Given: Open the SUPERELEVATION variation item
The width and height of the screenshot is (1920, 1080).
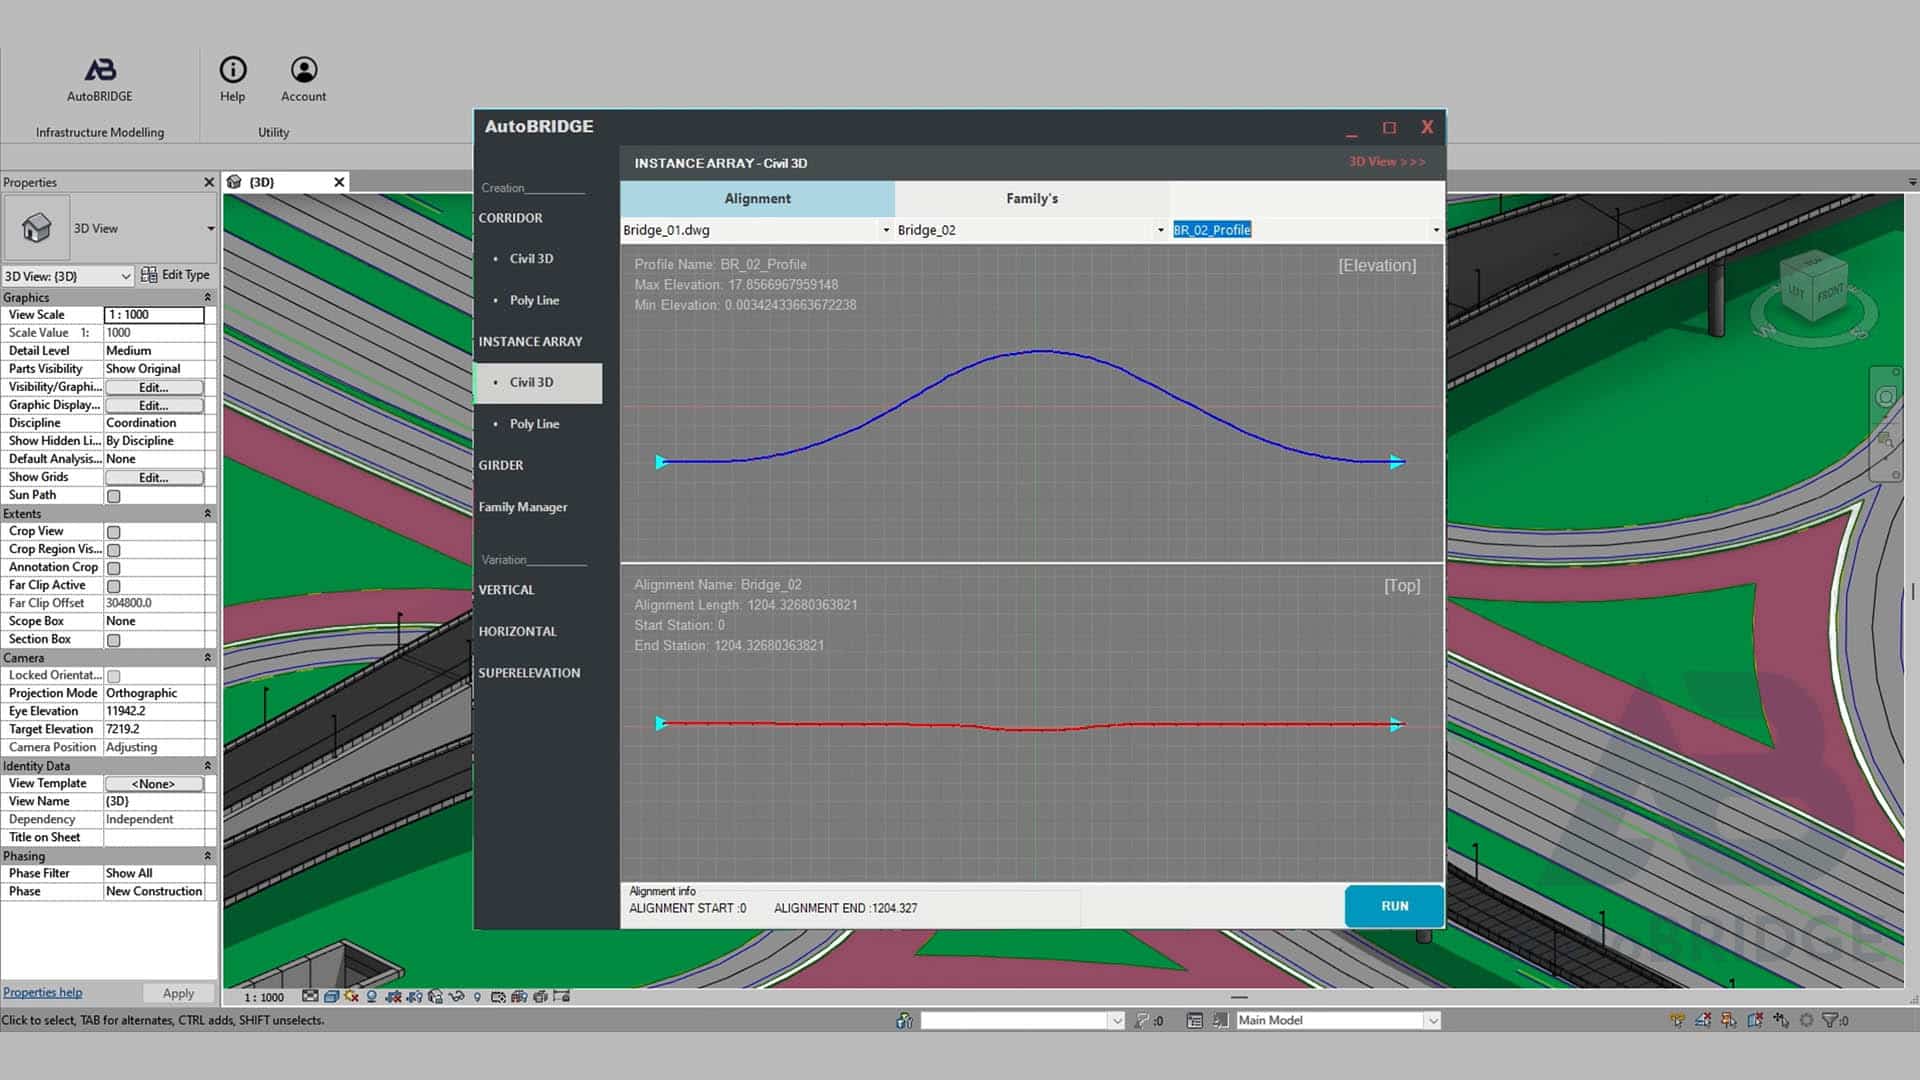Looking at the screenshot, I should (529, 673).
